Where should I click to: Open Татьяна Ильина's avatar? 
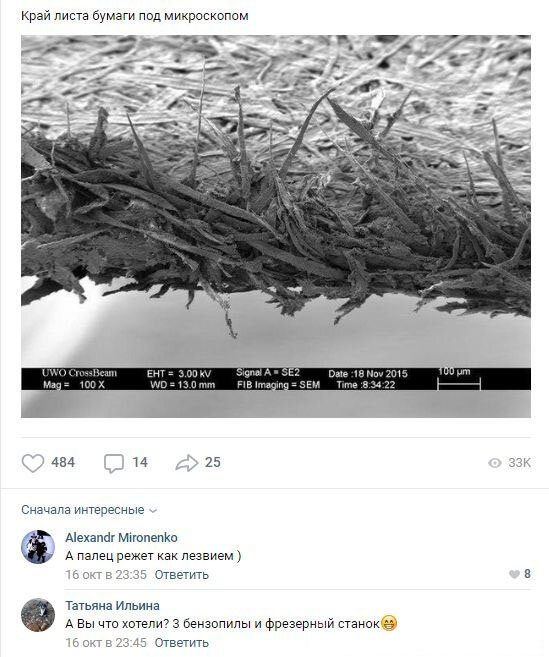click(x=38, y=615)
